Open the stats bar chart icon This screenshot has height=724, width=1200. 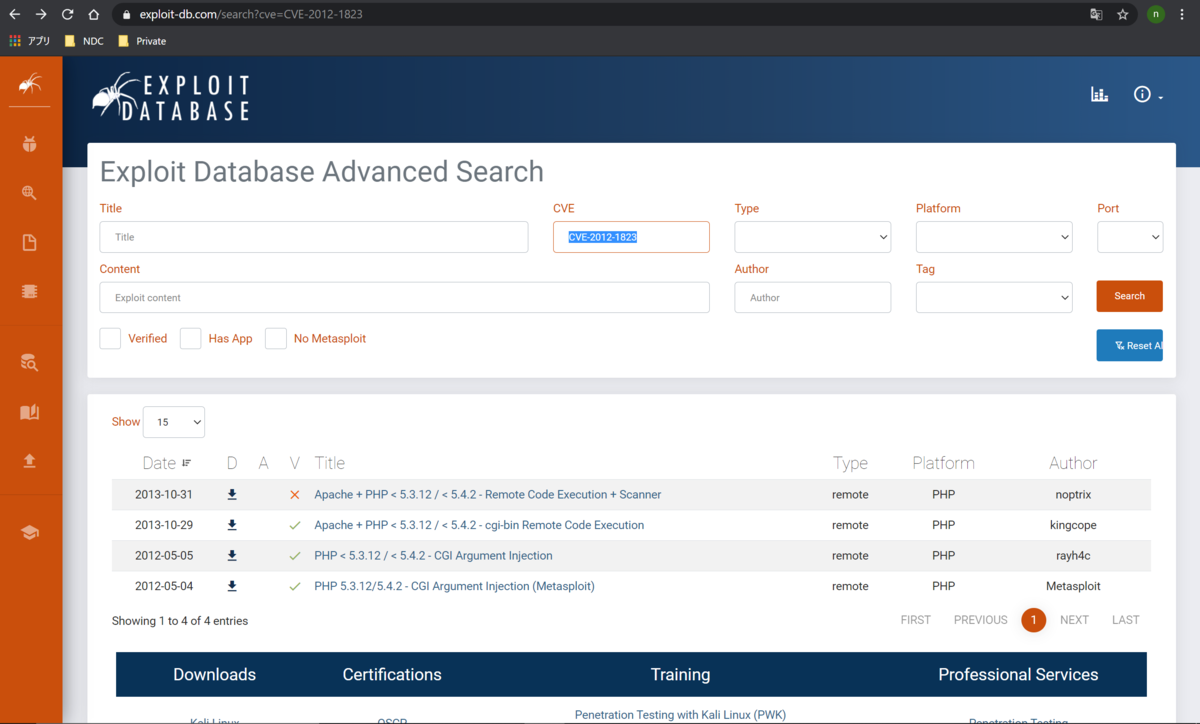coord(1099,94)
